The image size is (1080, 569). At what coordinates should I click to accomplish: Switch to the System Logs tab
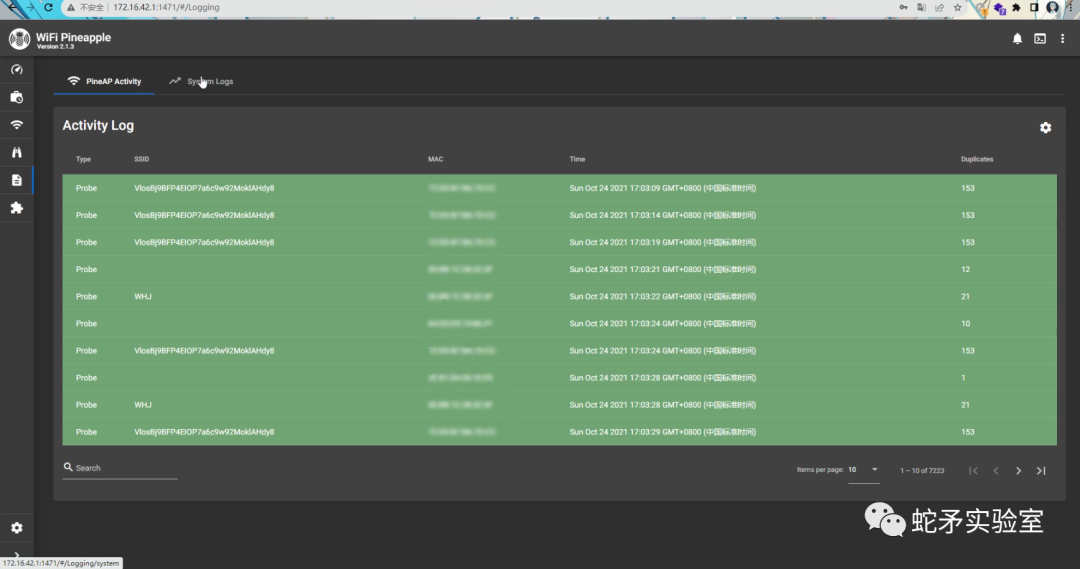pyautogui.click(x=201, y=81)
